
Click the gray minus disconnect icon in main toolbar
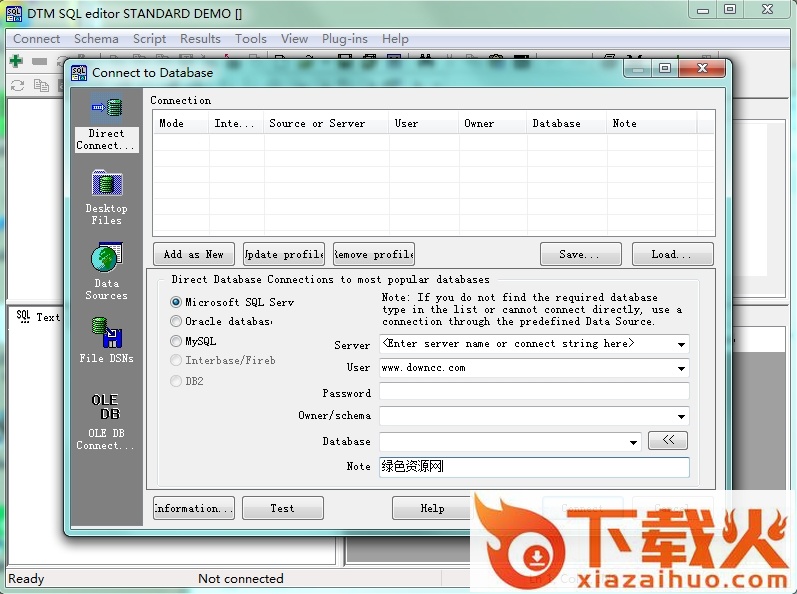(x=39, y=61)
